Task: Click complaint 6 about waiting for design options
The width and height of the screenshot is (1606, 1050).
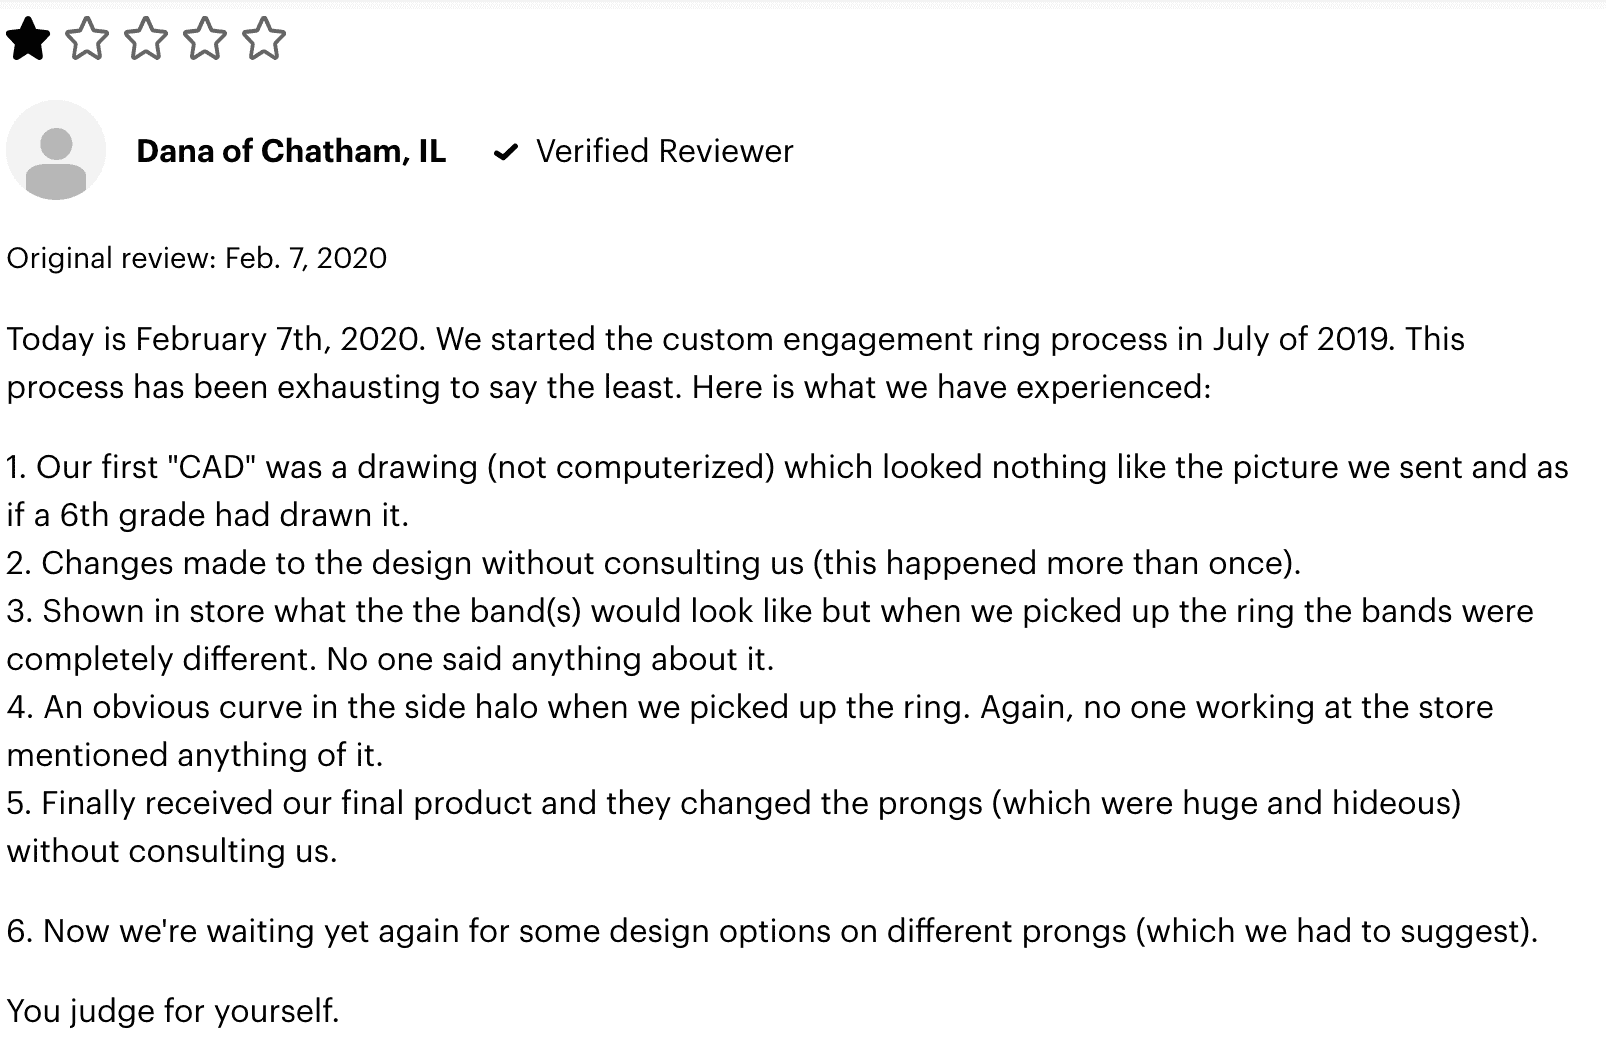Action: (x=771, y=931)
